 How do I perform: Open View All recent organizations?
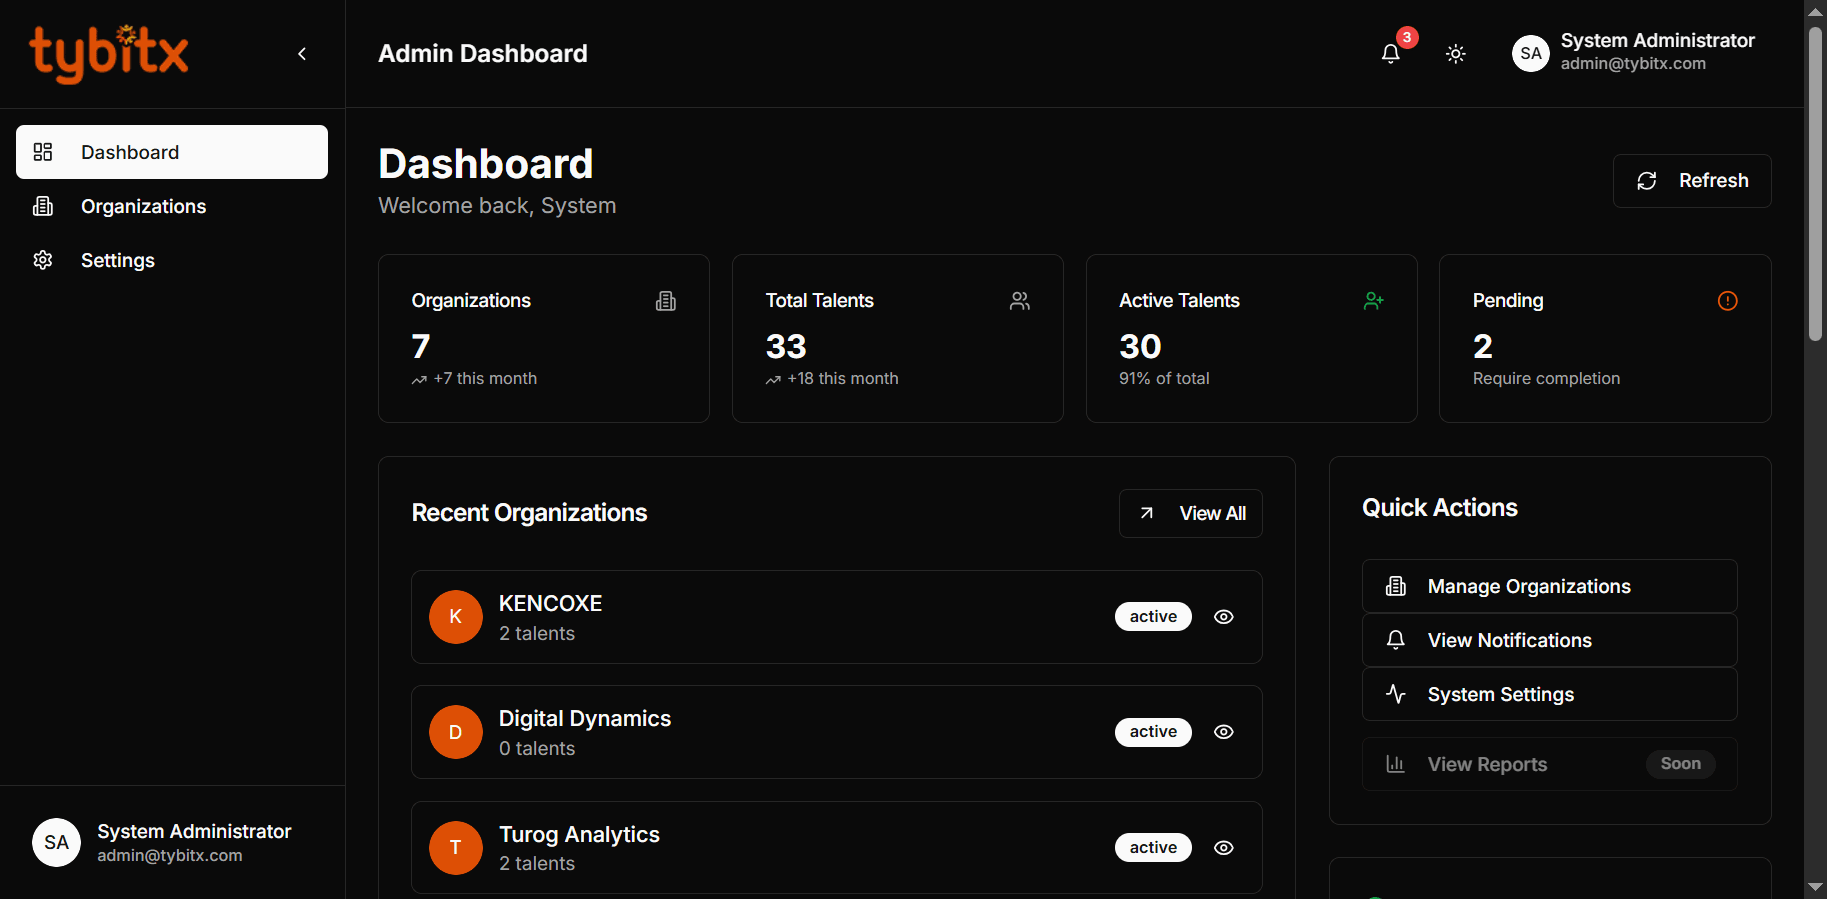click(x=1191, y=514)
